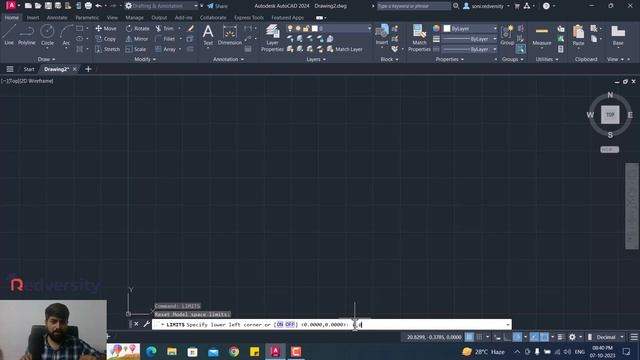Select the Polyline tool
Image resolution: width=640 pixels, height=360 pixels.
27,34
